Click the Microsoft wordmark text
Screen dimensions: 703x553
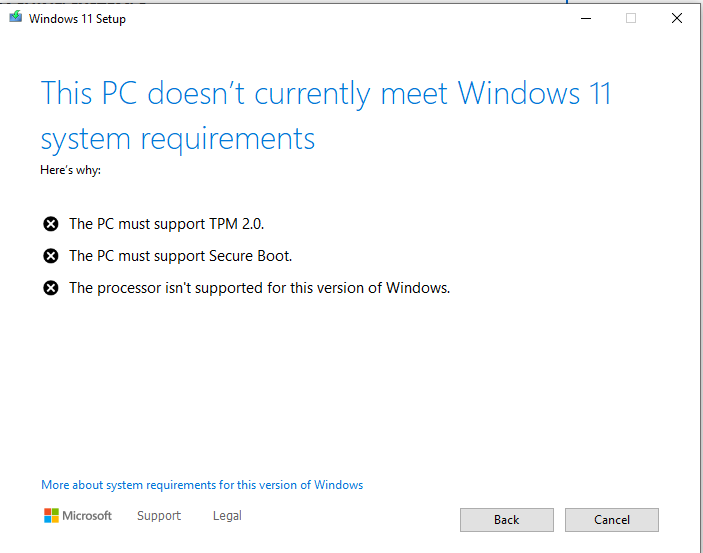tap(87, 516)
